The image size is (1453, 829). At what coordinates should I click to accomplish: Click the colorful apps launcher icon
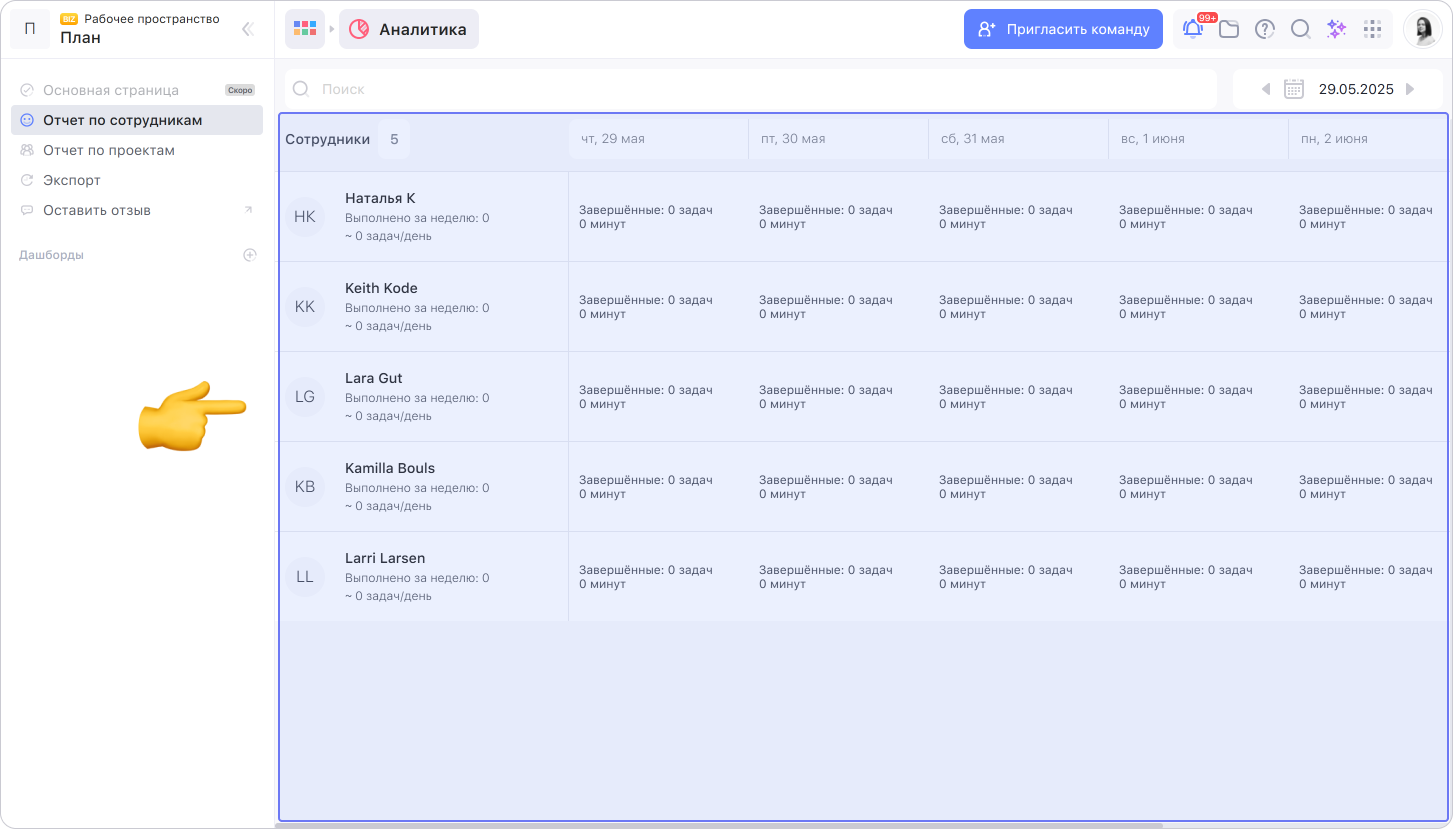(305, 29)
